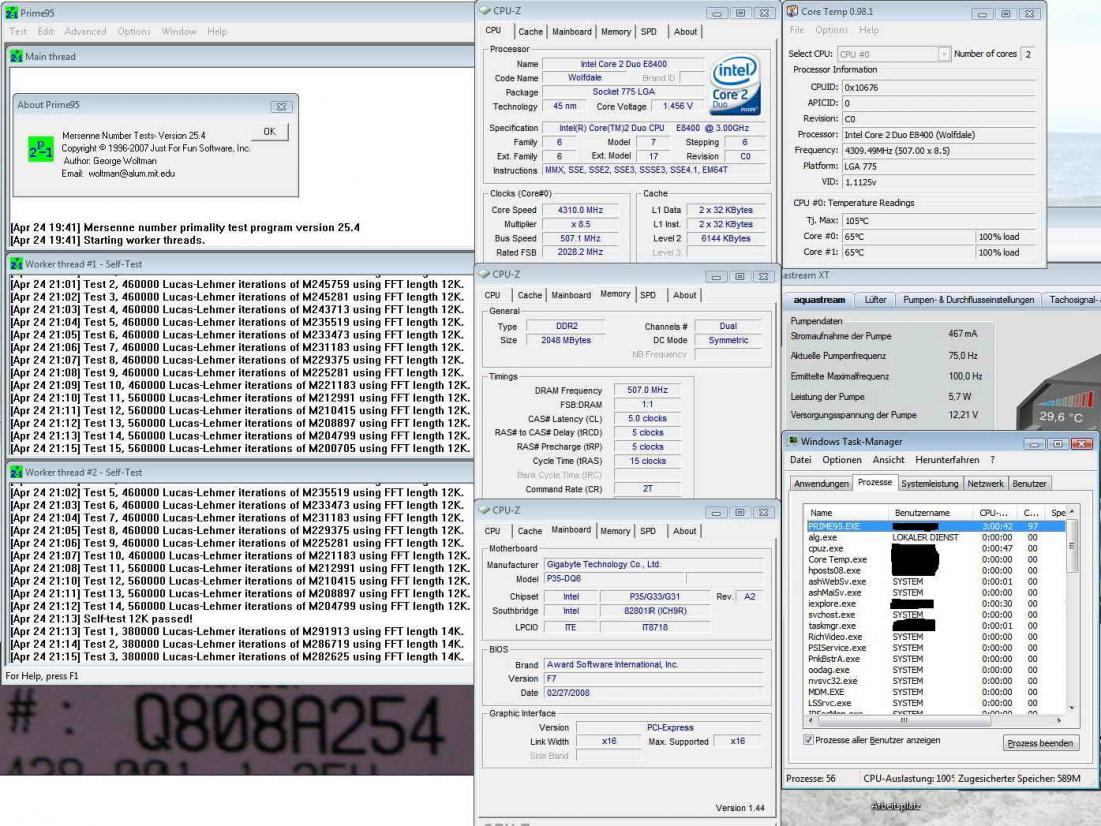
Task: Open the Help menu in Prime95
Action: 217,32
